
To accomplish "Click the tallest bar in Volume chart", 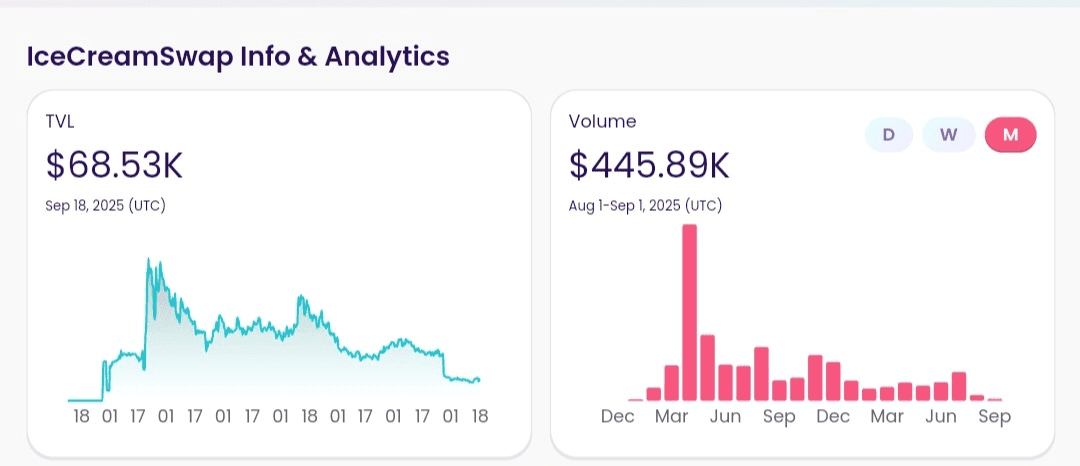I will point(689,312).
